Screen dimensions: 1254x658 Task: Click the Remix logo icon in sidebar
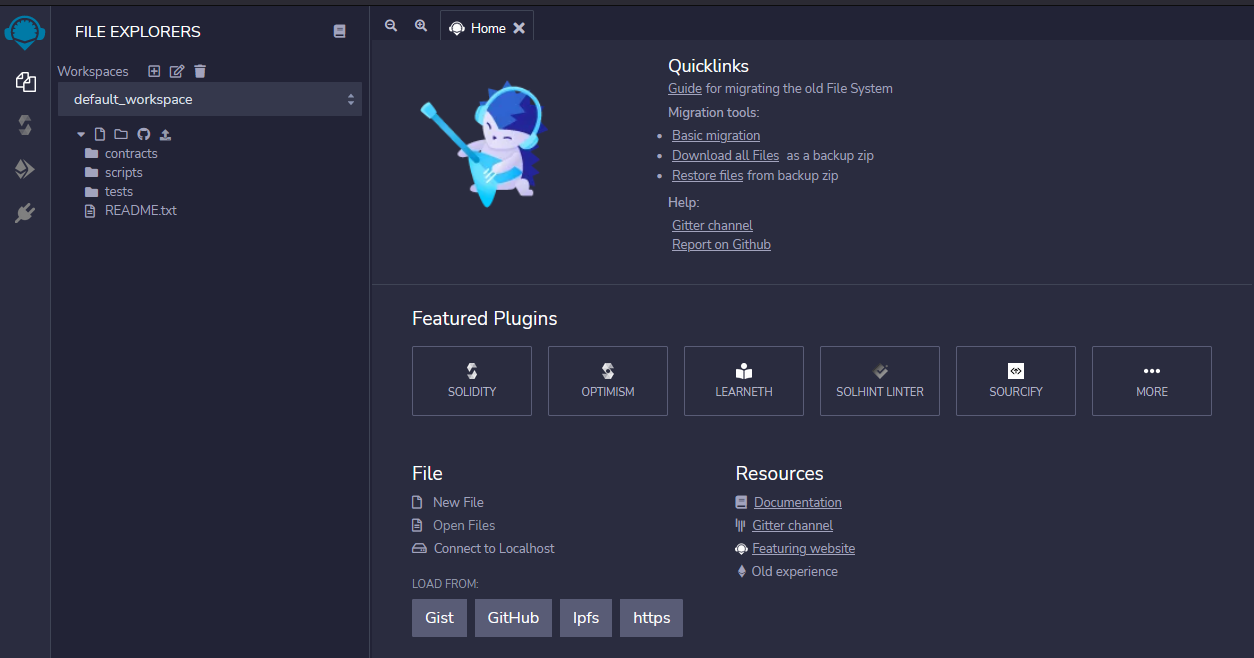point(25,32)
